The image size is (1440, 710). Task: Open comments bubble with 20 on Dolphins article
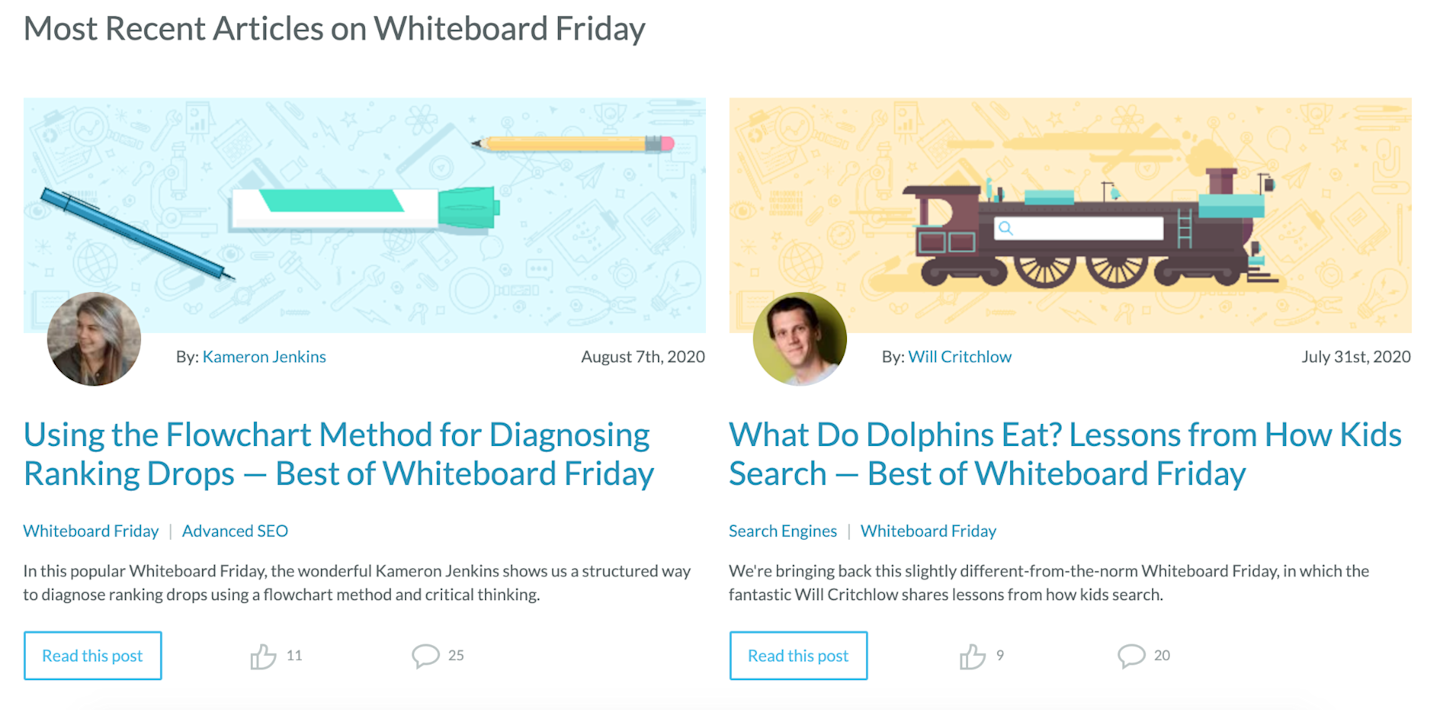click(x=1131, y=656)
